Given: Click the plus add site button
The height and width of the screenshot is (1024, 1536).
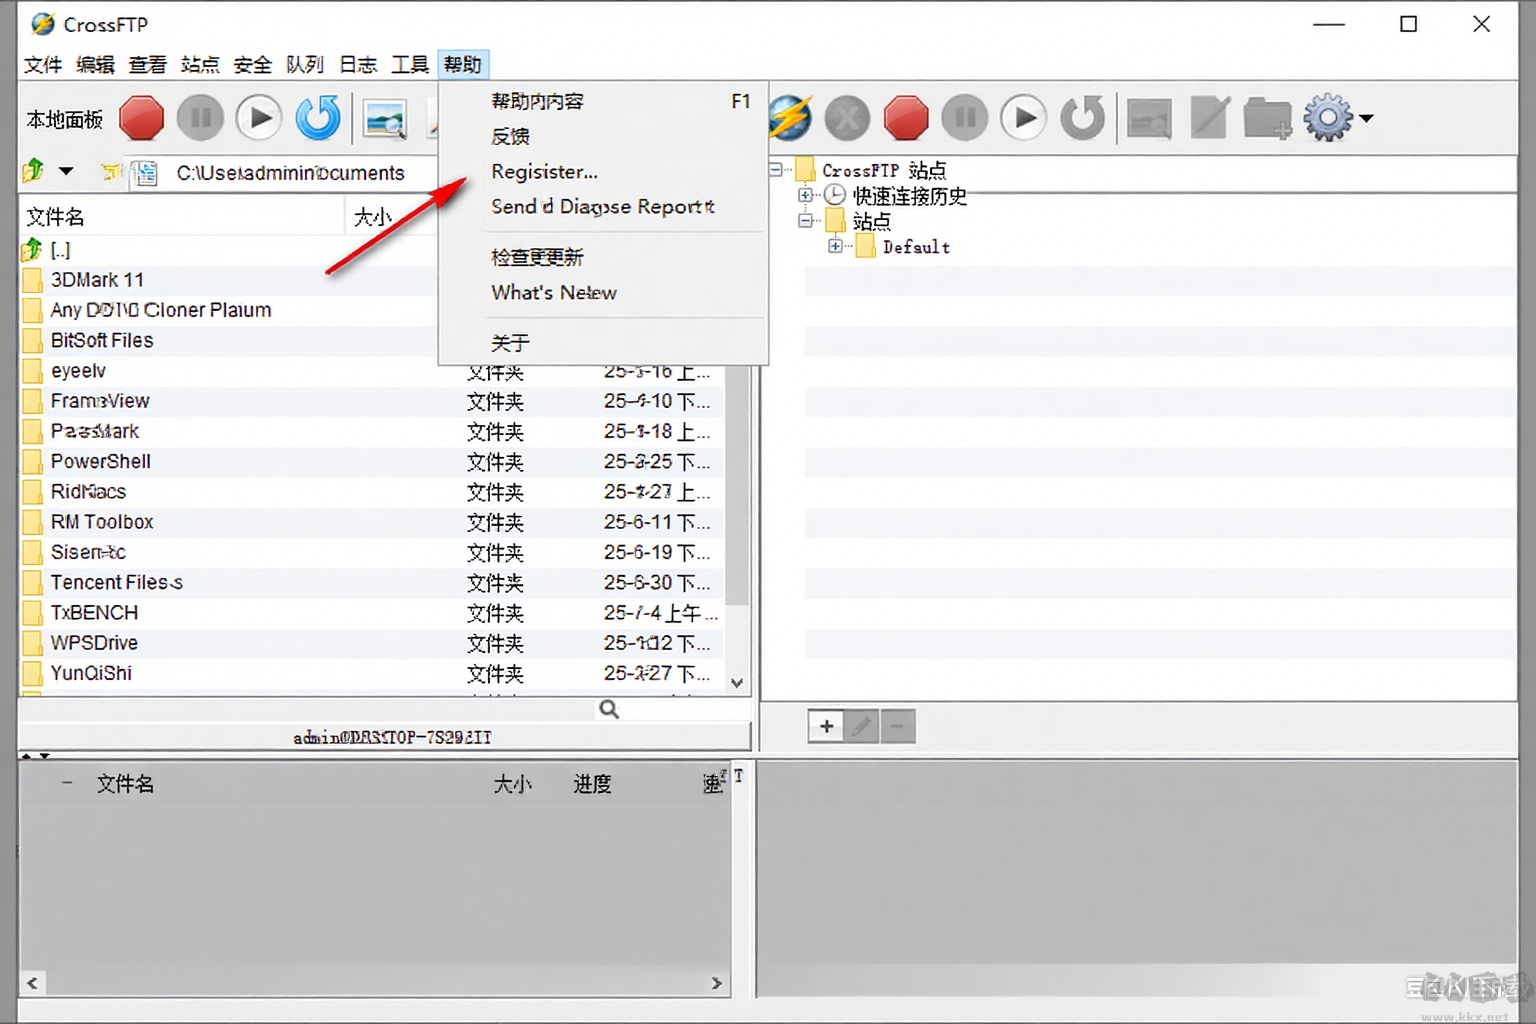Looking at the screenshot, I should (827, 726).
